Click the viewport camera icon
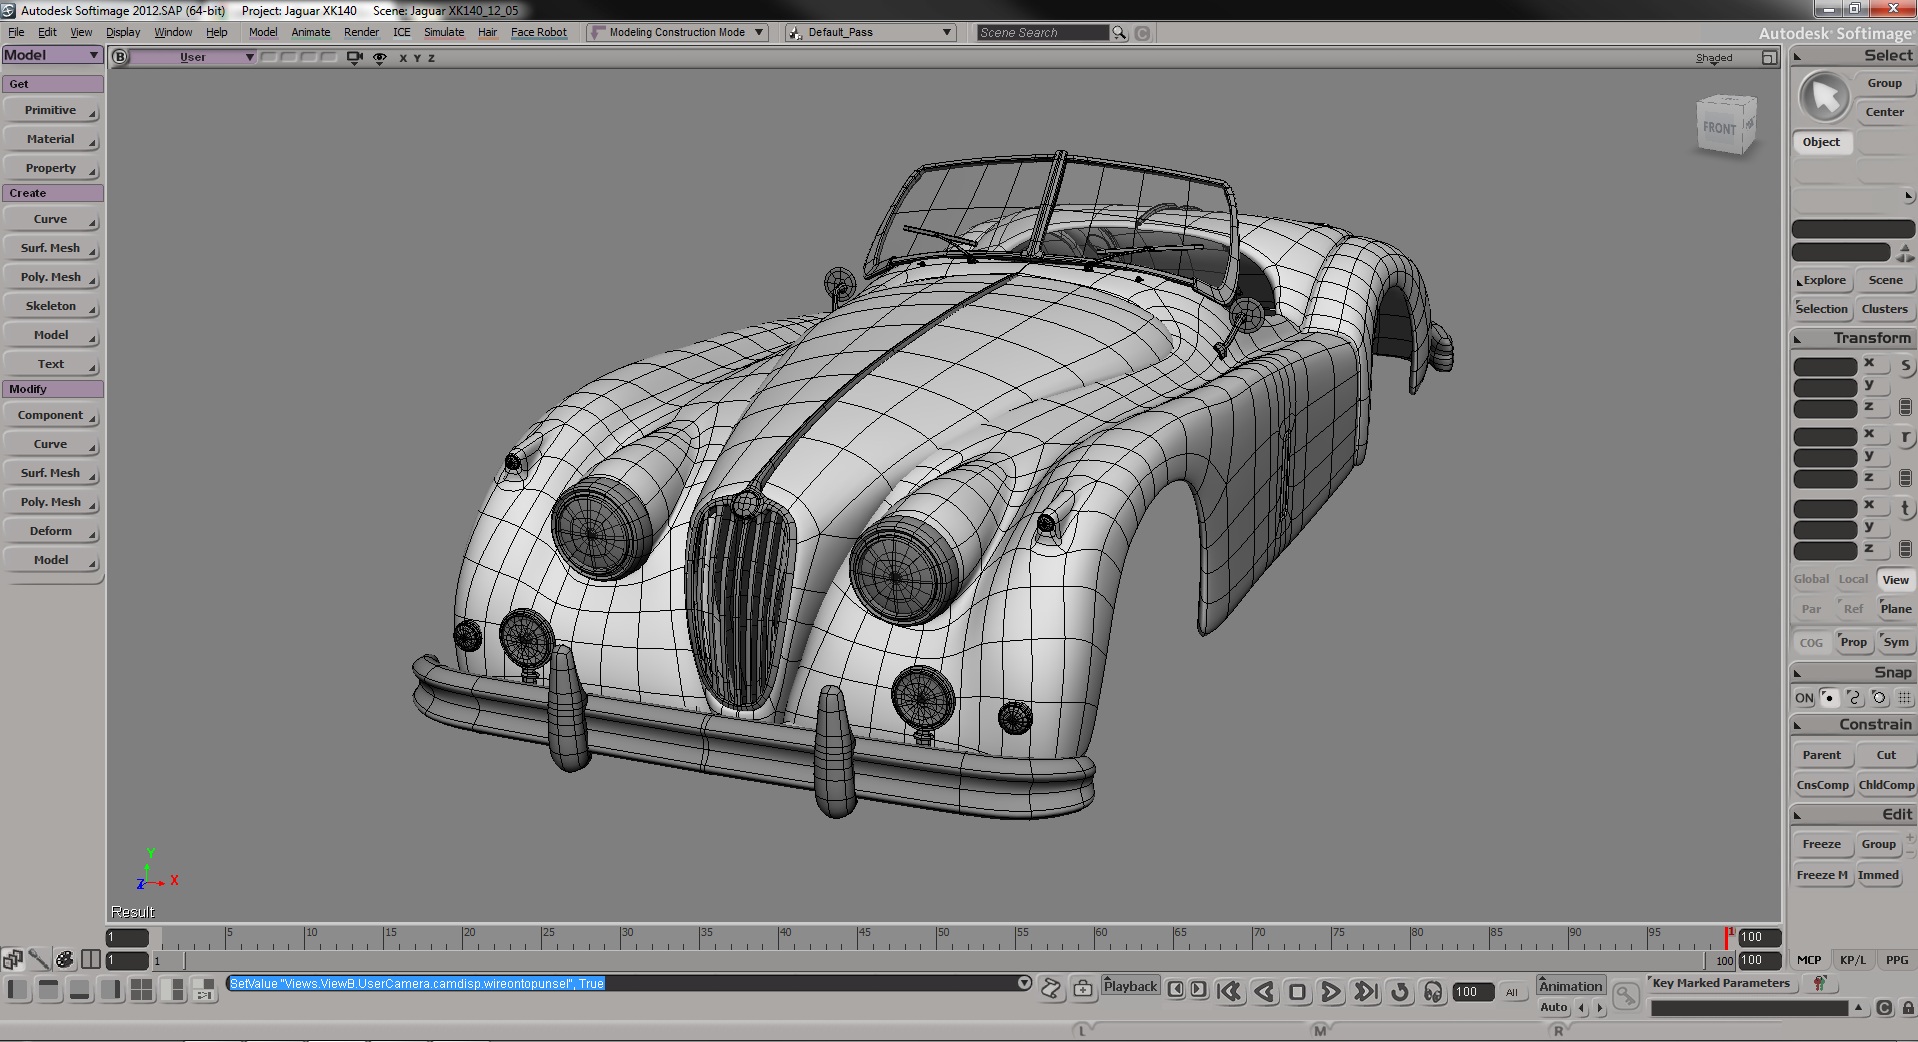The height and width of the screenshot is (1042, 1918). coord(354,58)
